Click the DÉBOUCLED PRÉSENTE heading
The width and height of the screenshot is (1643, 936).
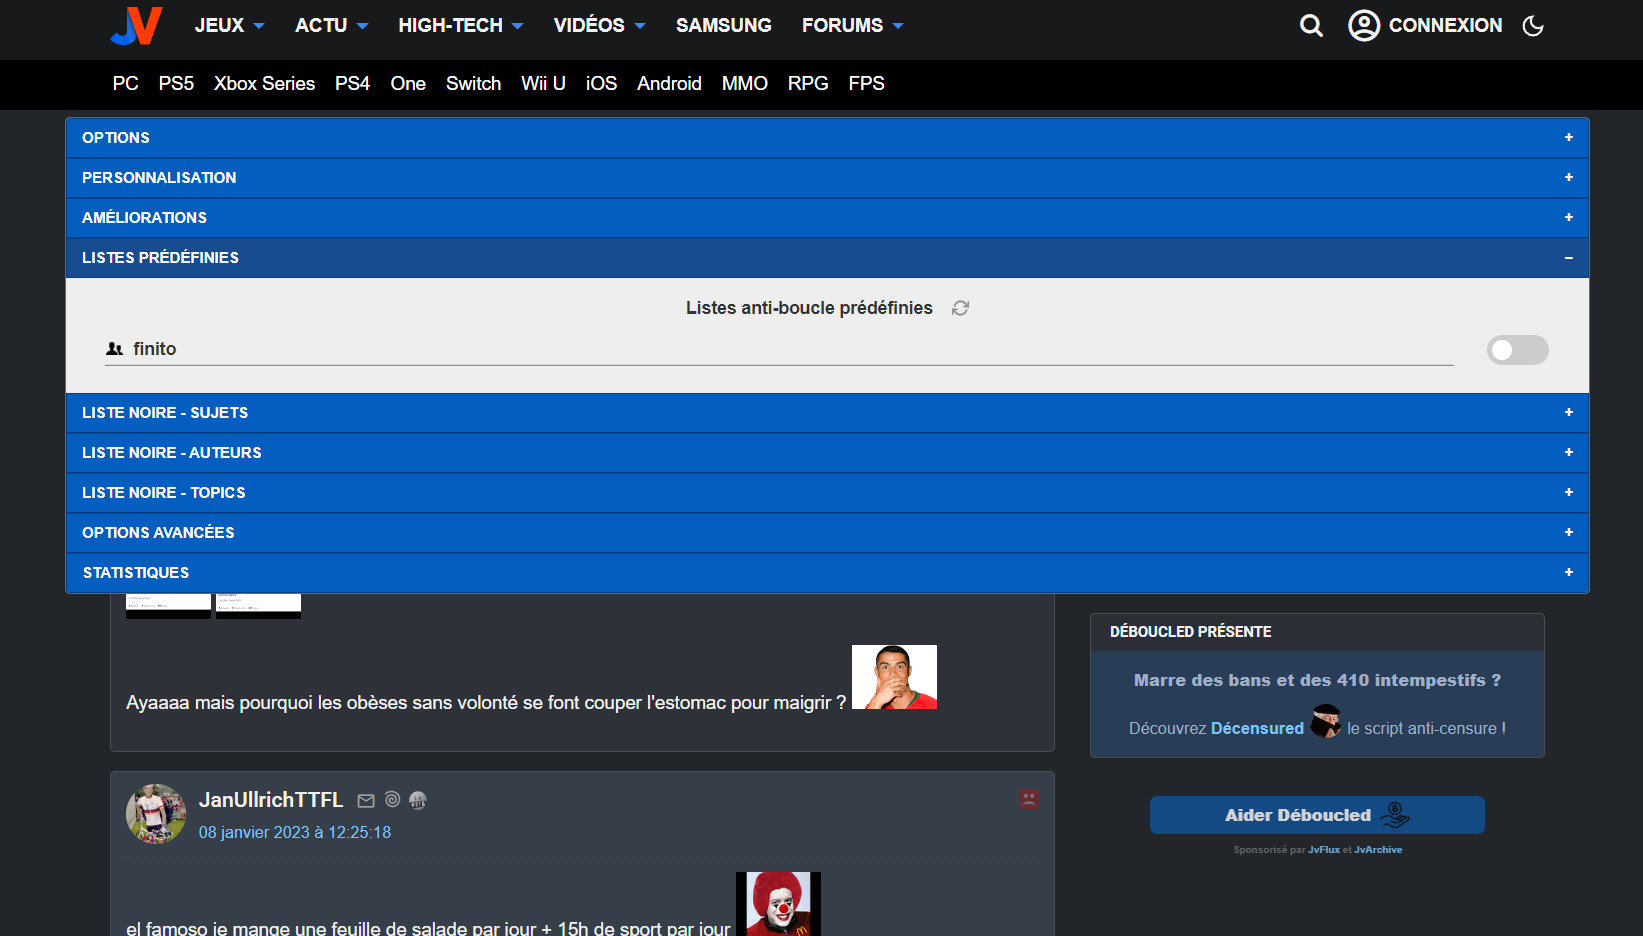(x=1191, y=632)
